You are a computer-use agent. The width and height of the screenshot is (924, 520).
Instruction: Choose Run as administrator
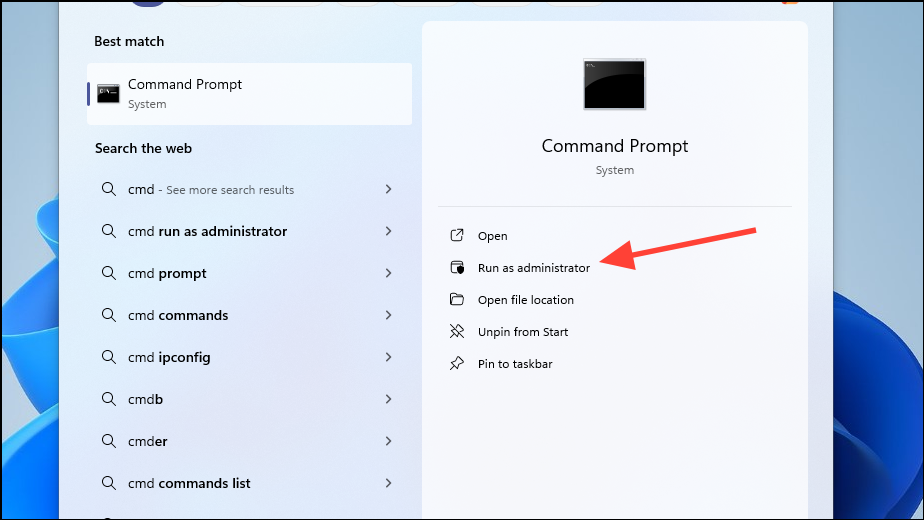tap(534, 268)
